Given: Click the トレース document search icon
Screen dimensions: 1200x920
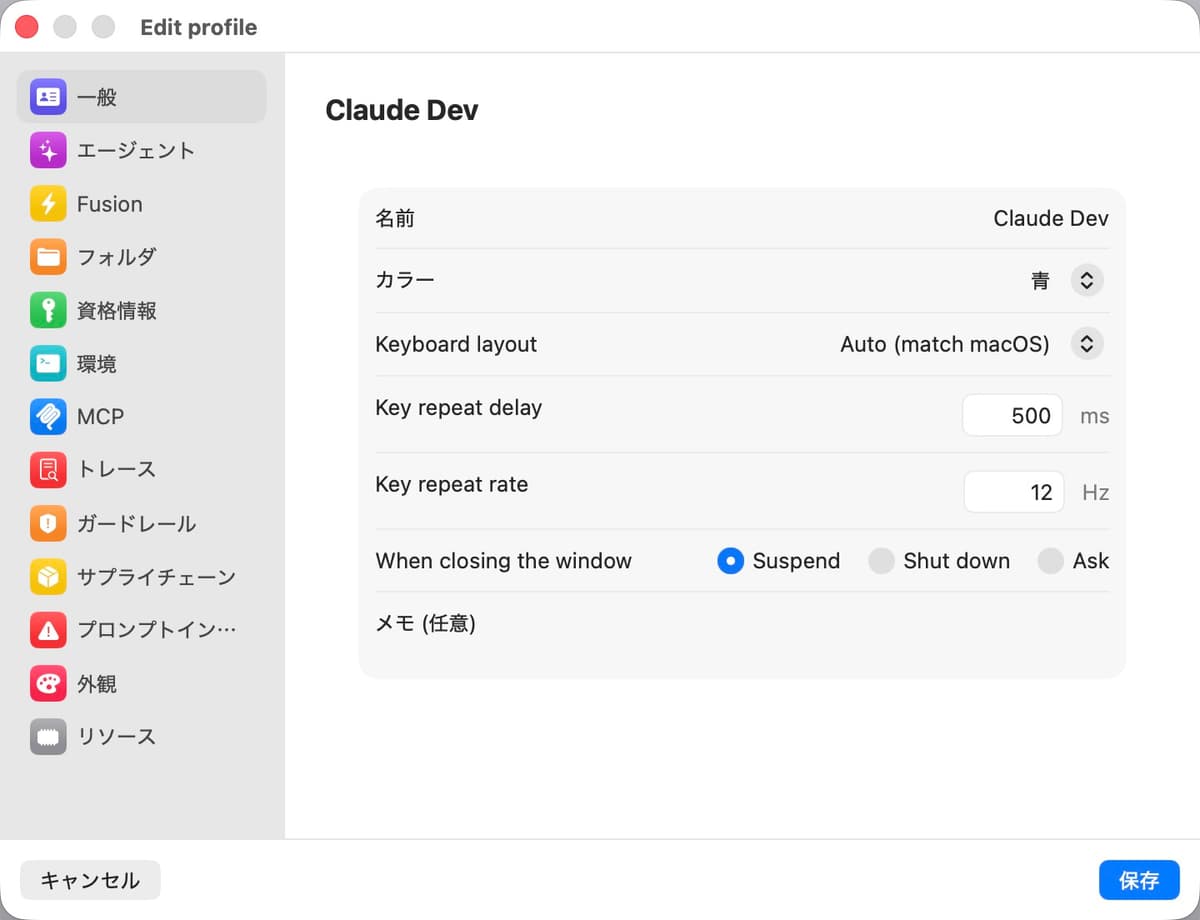Looking at the screenshot, I should pos(48,470).
